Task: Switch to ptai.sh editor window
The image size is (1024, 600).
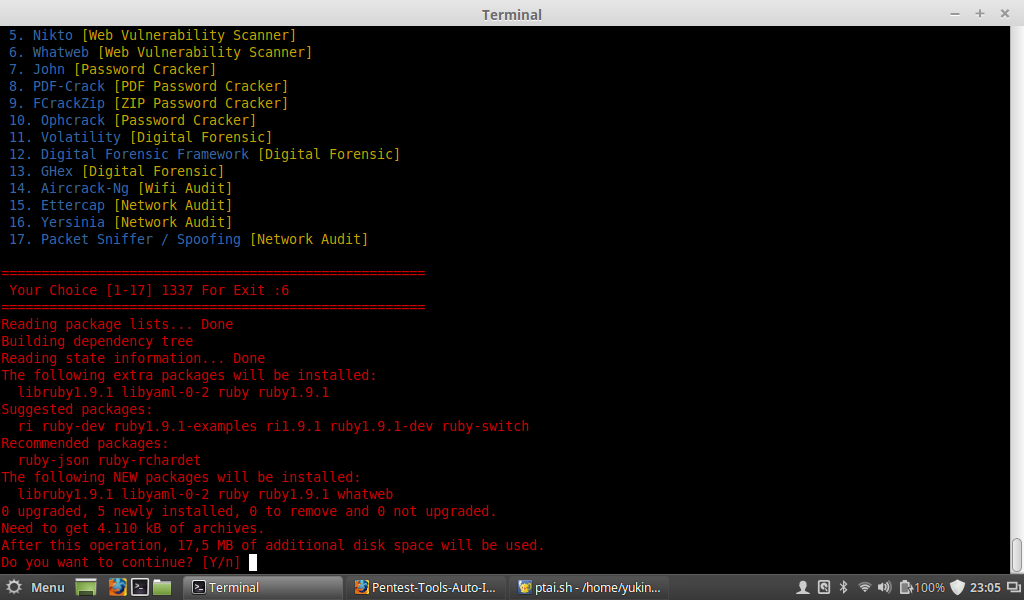Action: (x=589, y=587)
